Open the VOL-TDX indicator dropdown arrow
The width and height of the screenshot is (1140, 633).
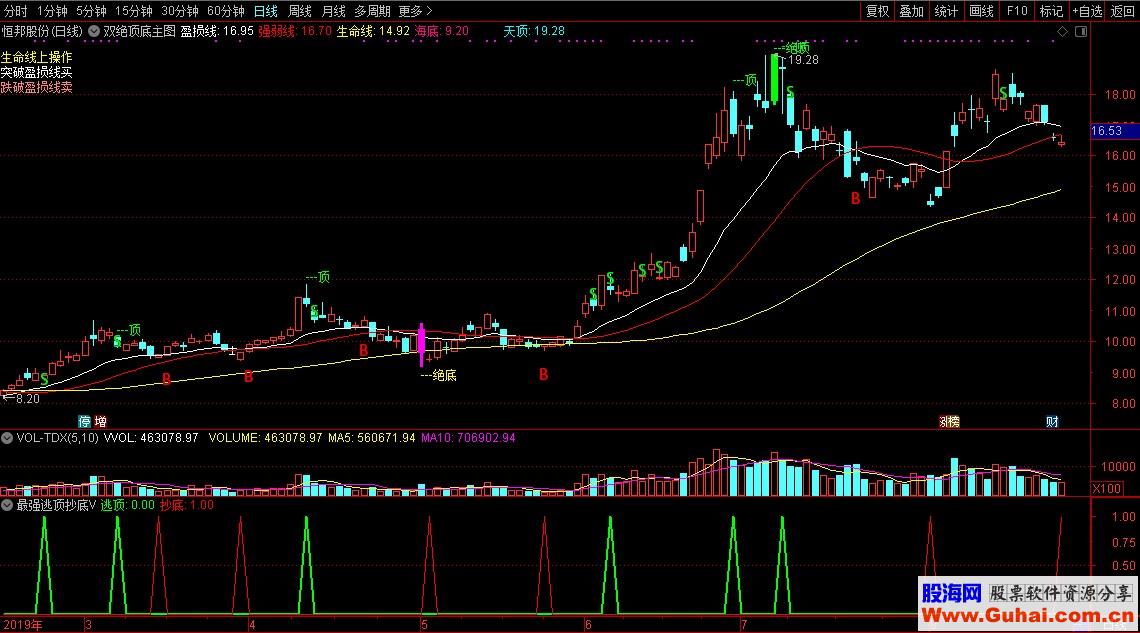click(7, 438)
